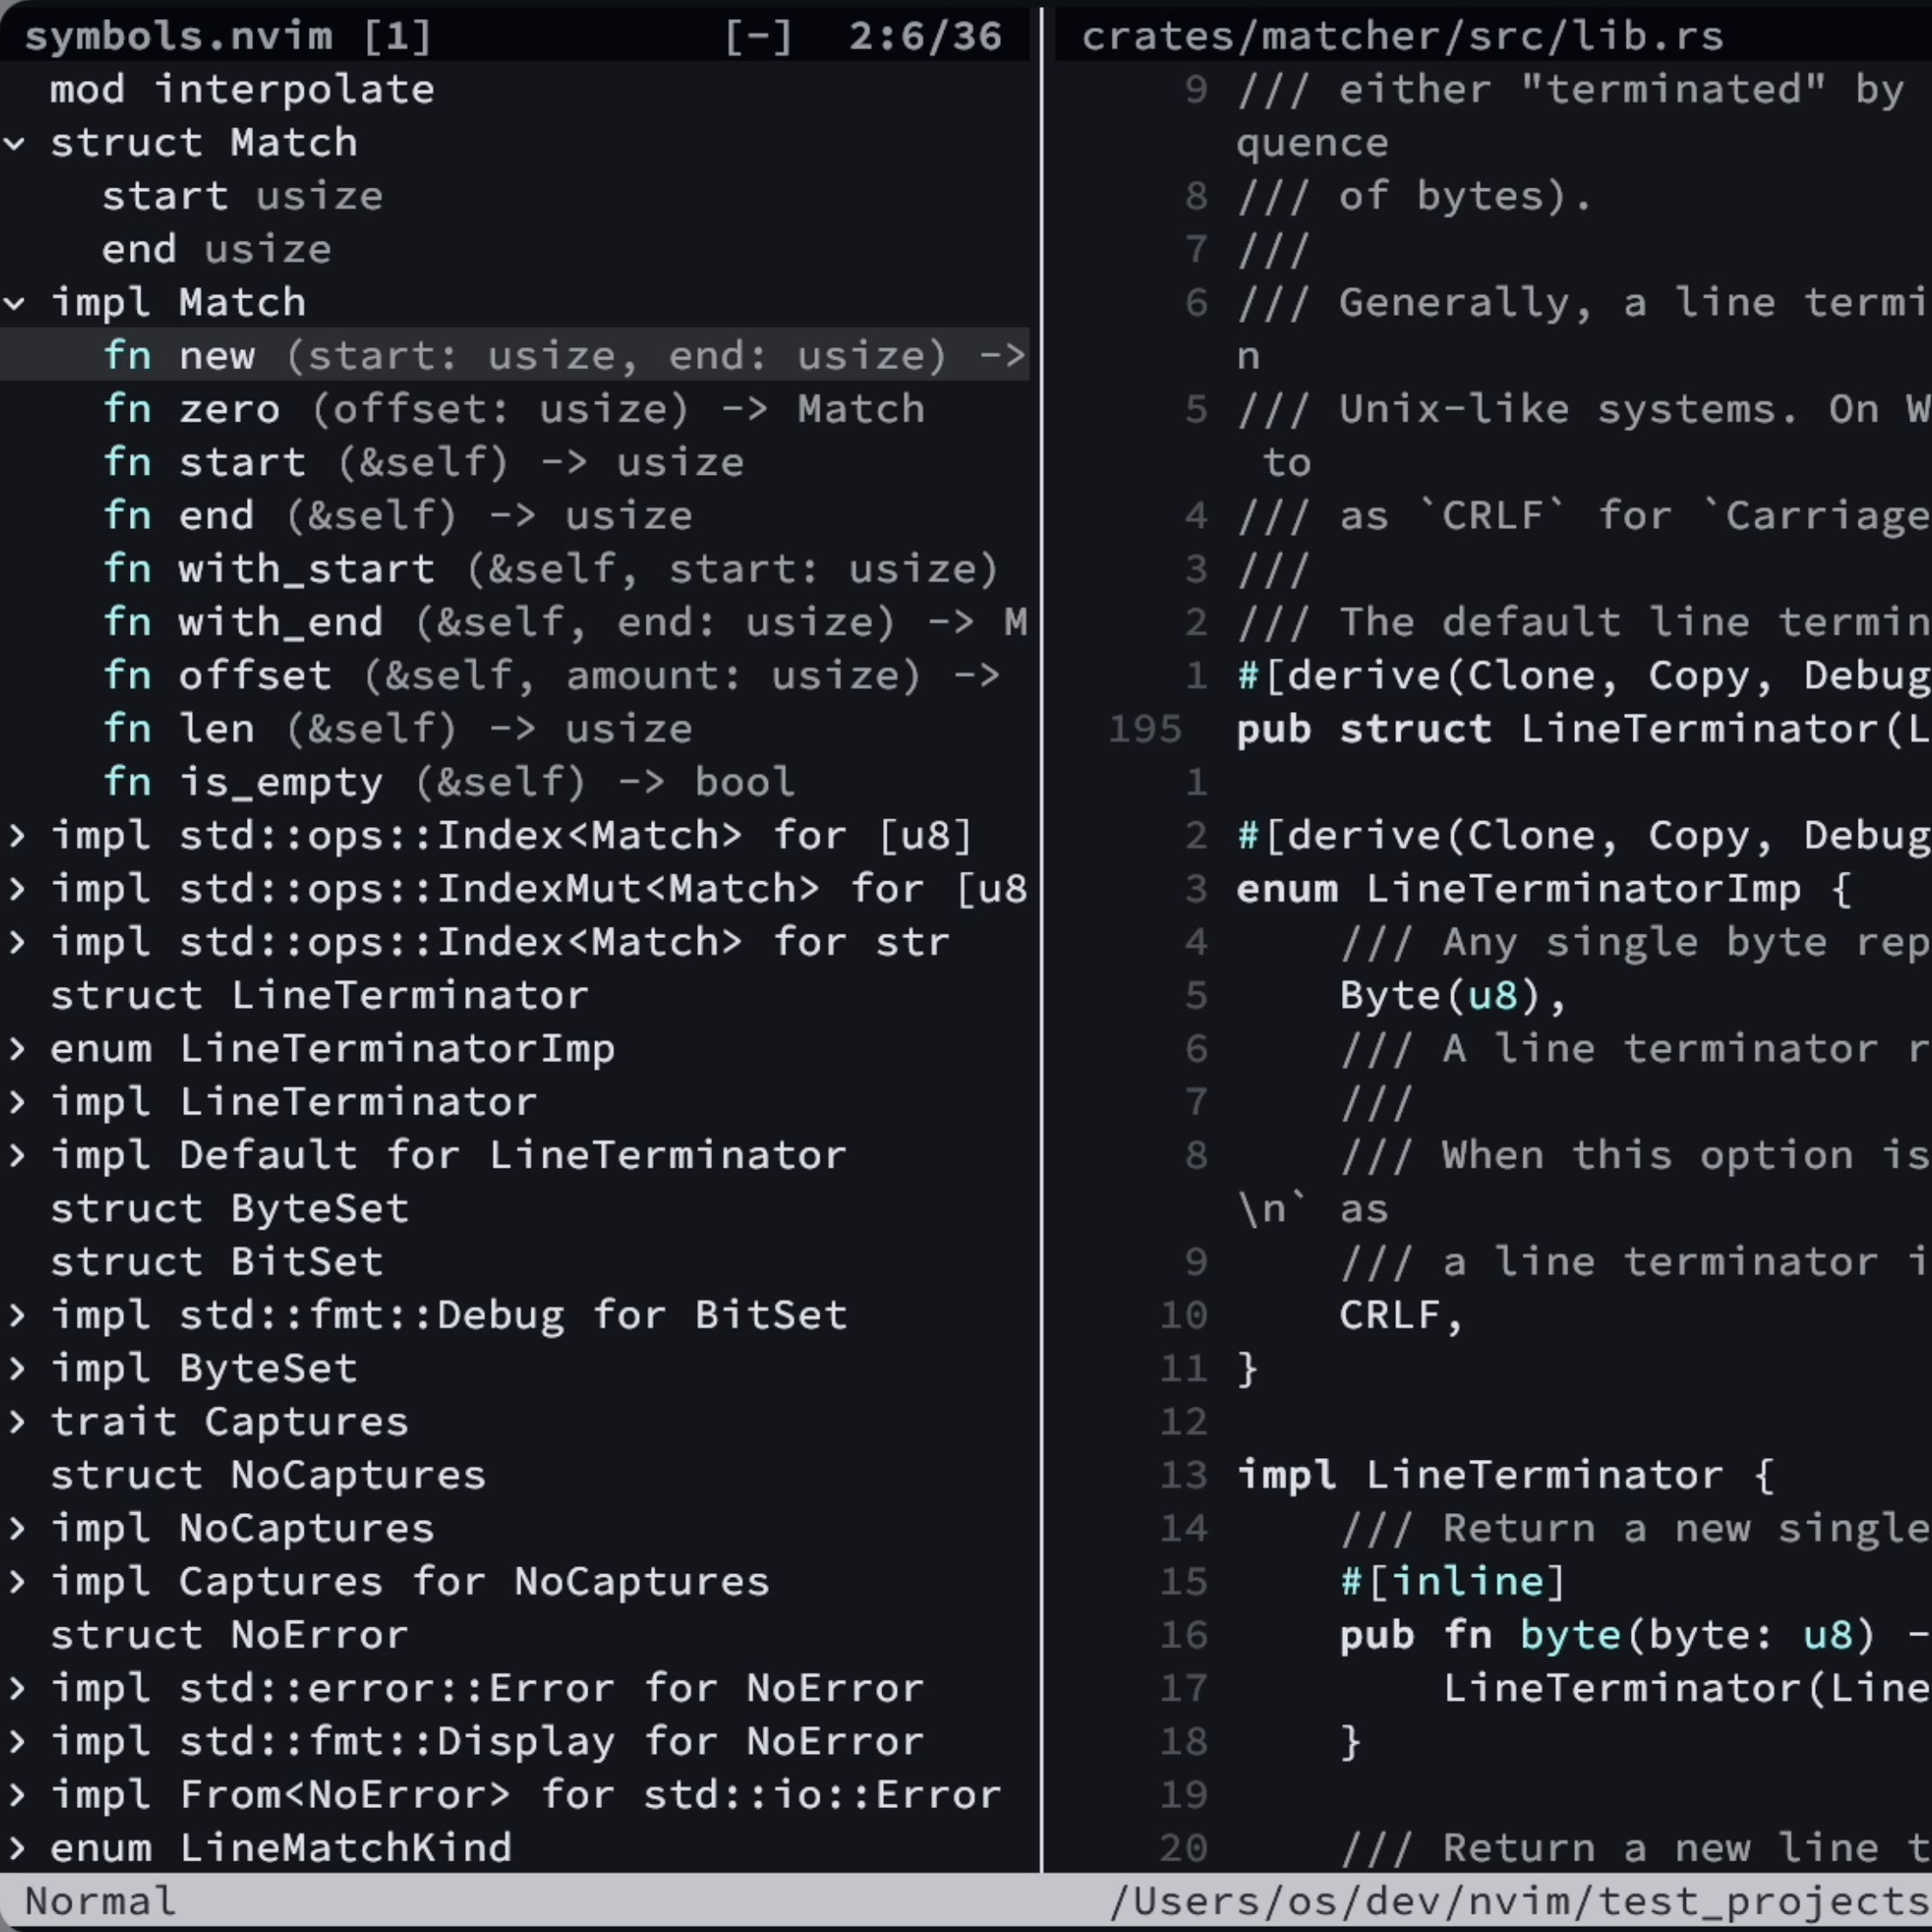
Task: Expand impl Captures for NoCaptures
Action: 16,1581
